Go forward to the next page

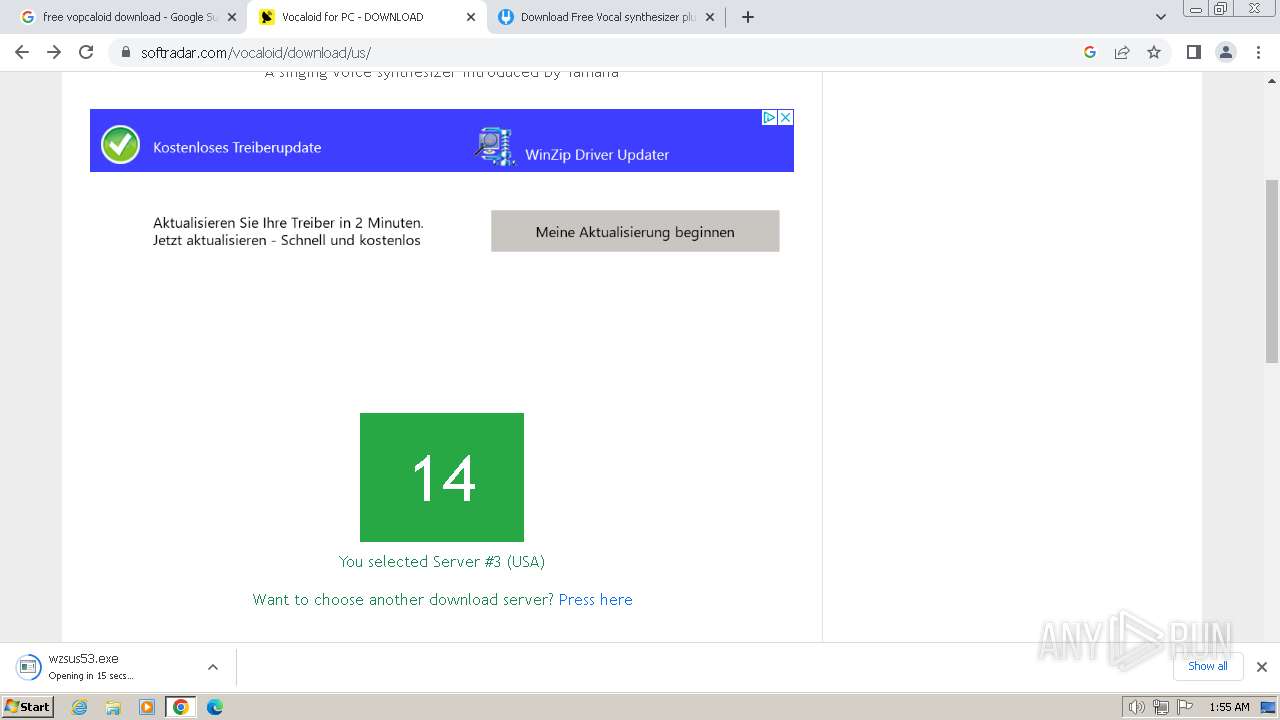click(54, 52)
